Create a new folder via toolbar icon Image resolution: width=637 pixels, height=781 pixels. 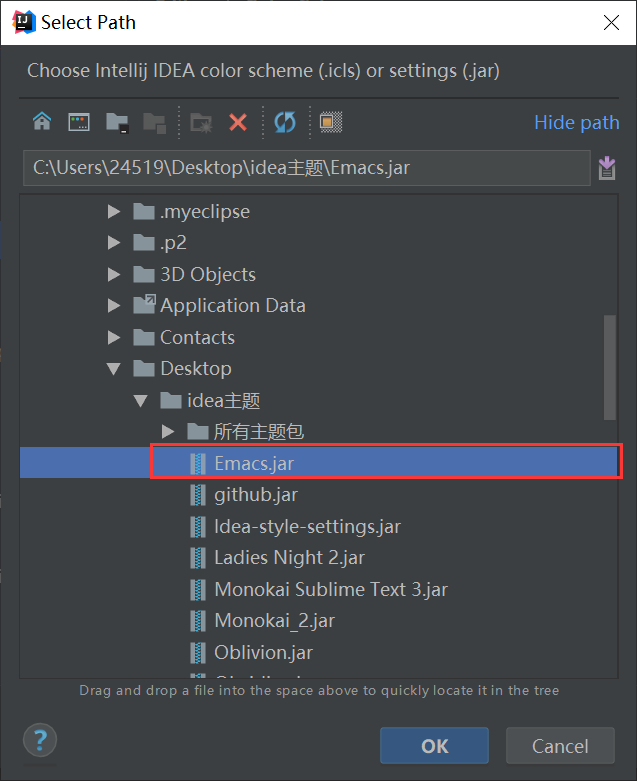point(201,123)
